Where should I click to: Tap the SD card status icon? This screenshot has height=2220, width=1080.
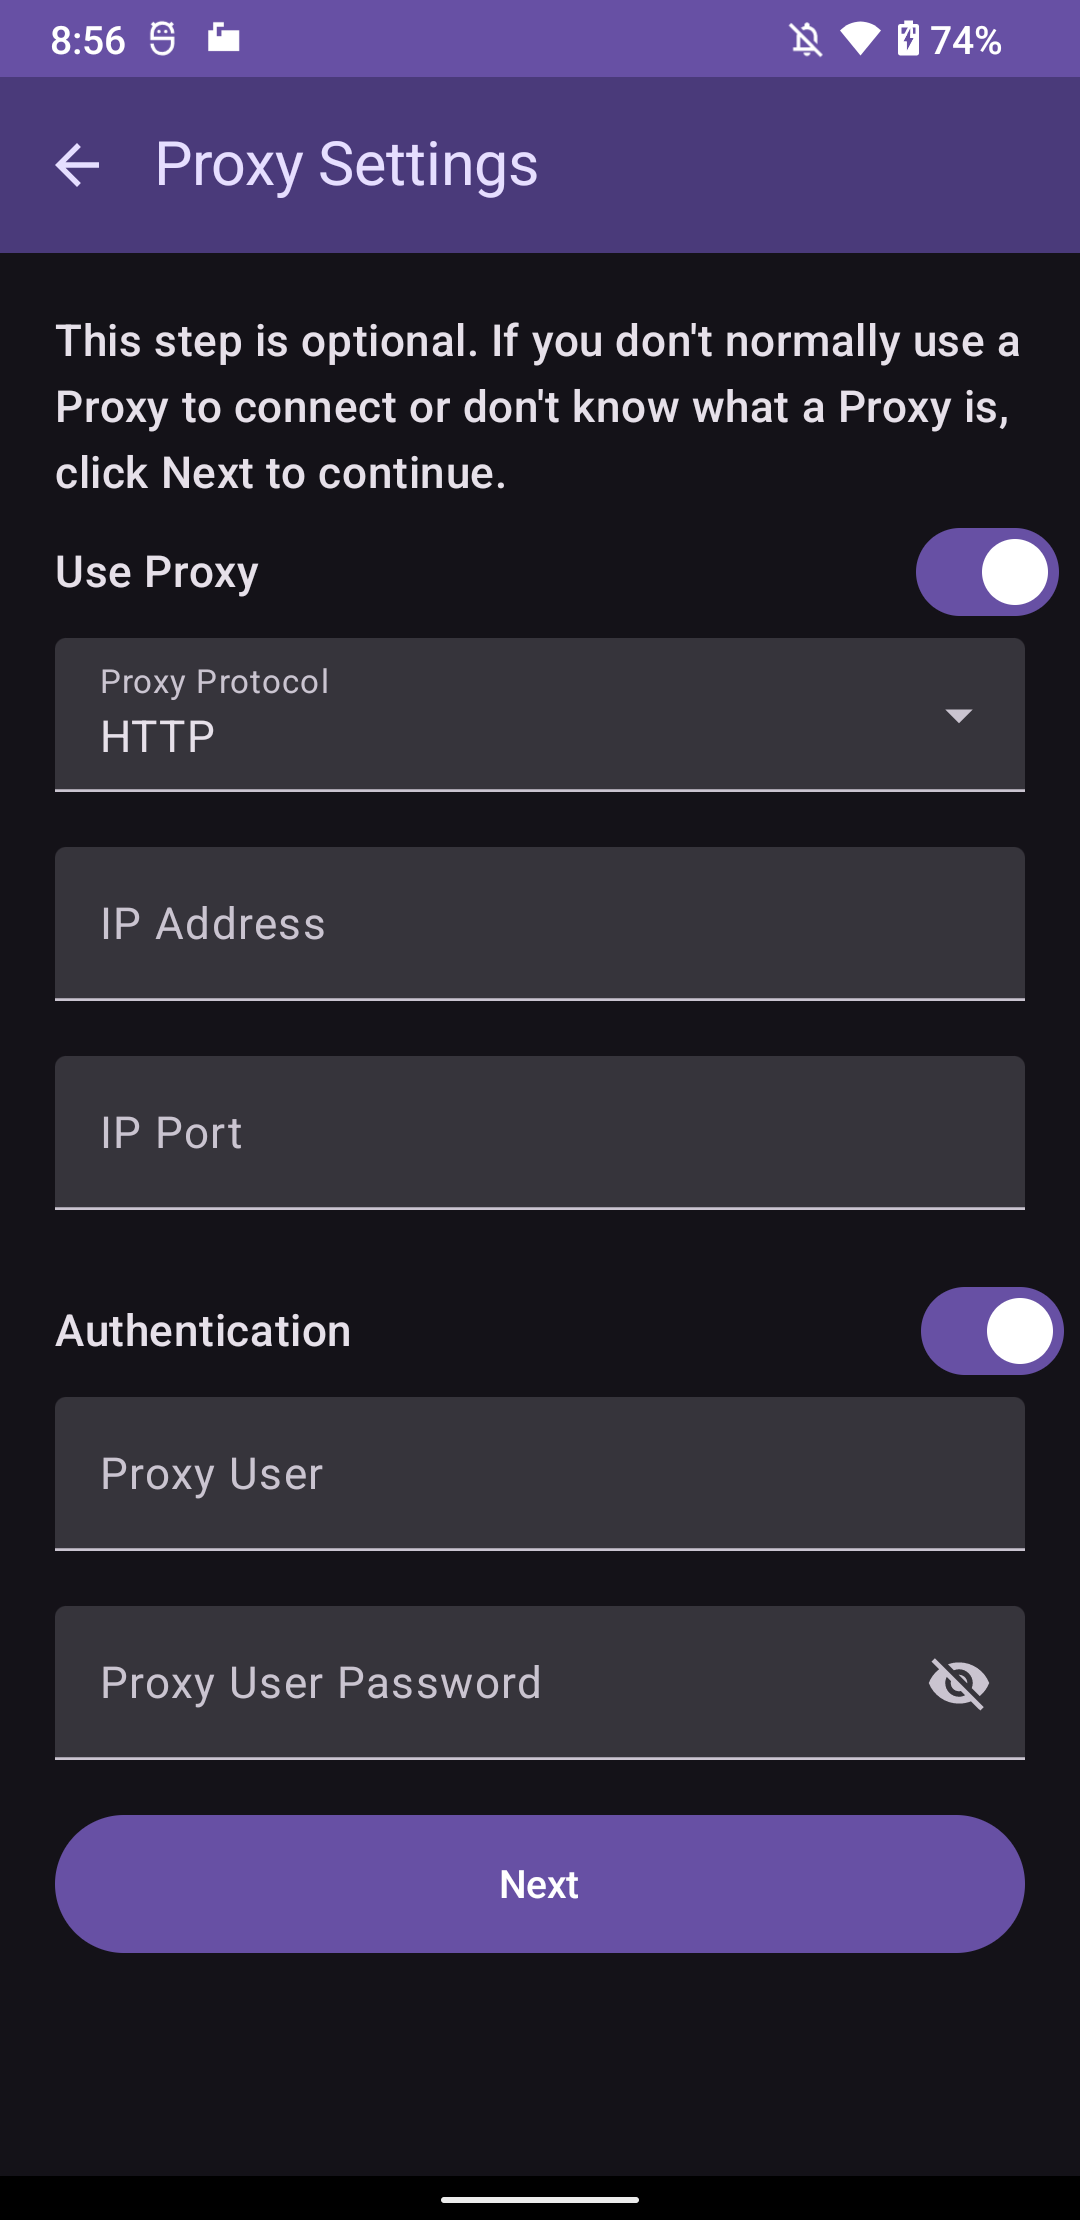(x=223, y=39)
